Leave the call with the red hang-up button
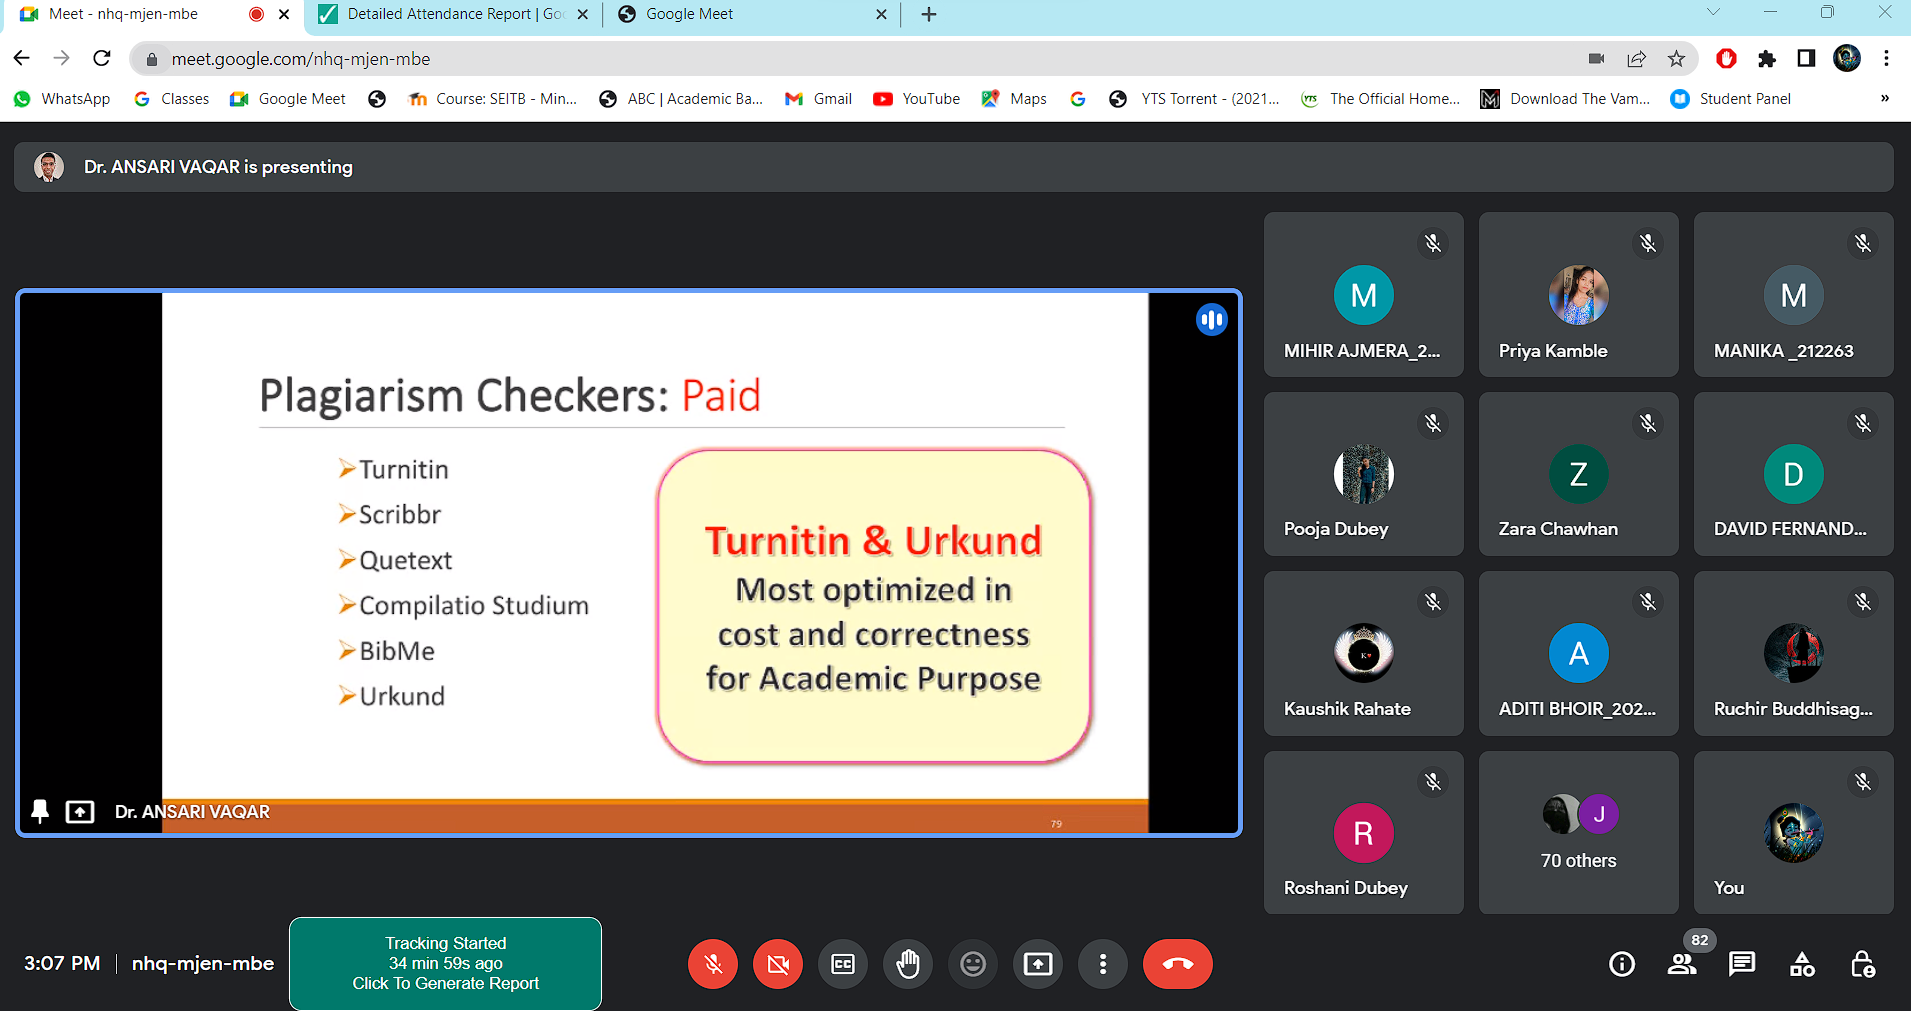 tap(1178, 964)
